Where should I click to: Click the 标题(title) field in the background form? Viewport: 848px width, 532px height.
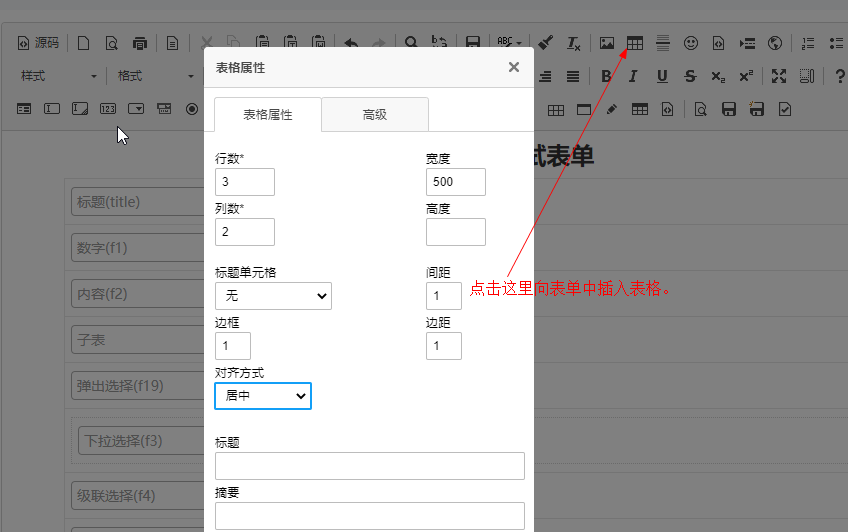pos(137,202)
